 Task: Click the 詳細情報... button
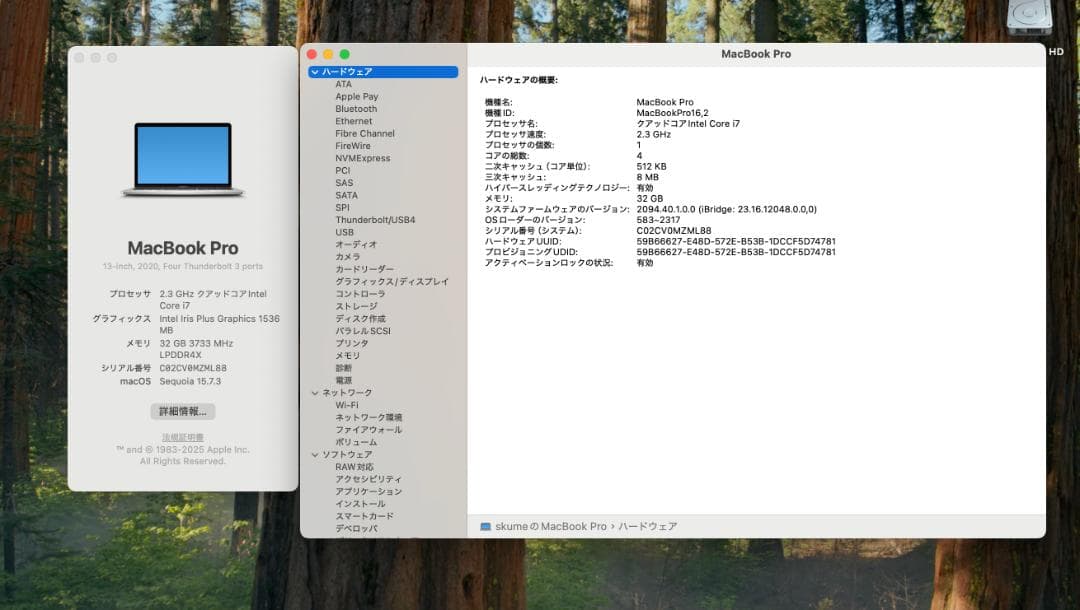pos(183,411)
